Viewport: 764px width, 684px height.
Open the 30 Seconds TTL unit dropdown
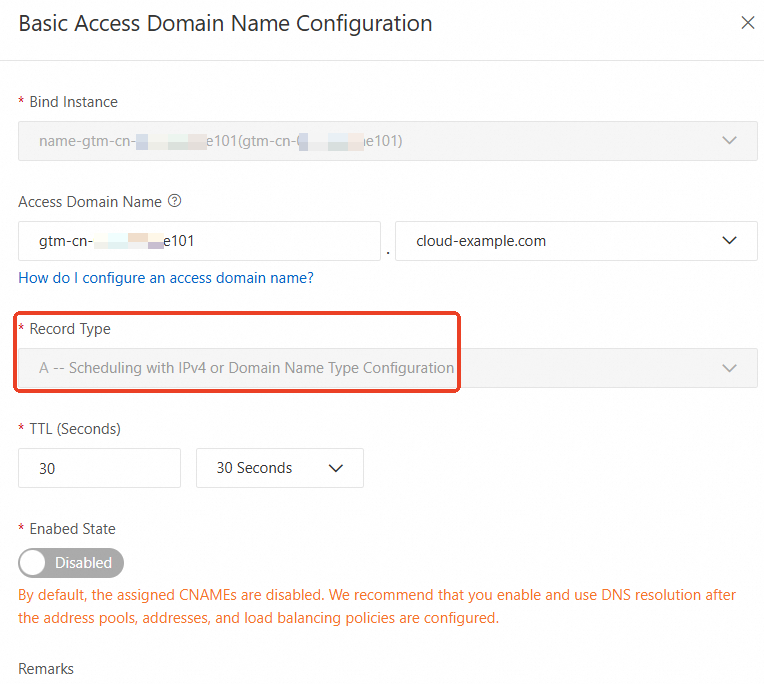279,468
